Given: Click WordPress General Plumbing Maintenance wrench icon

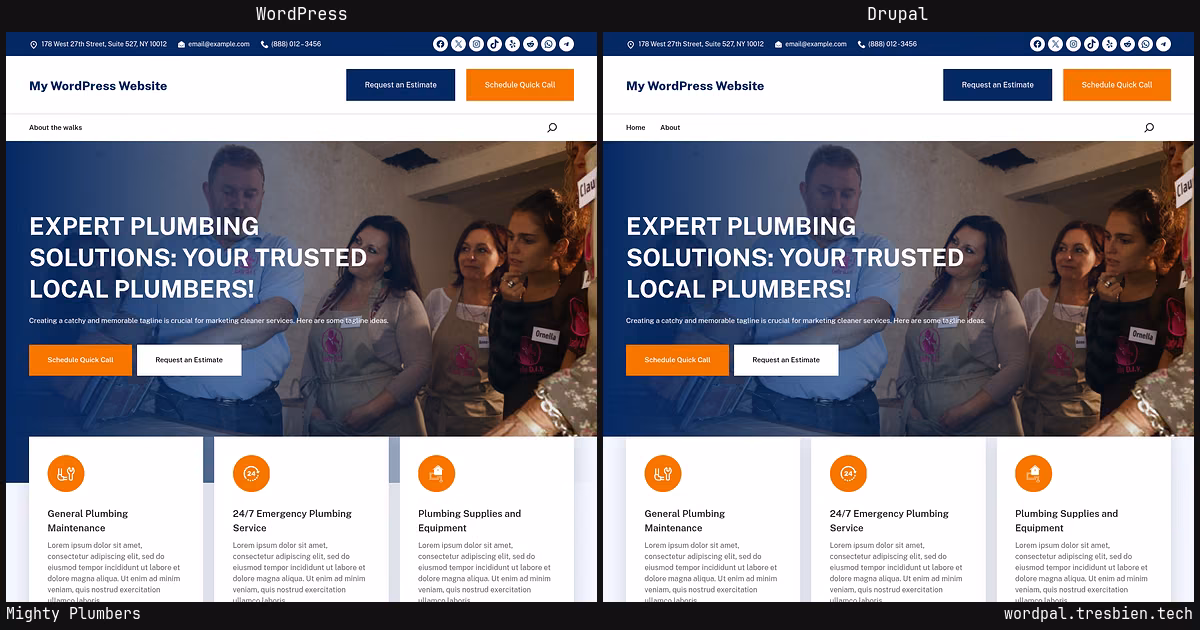Looking at the screenshot, I should (x=66, y=473).
